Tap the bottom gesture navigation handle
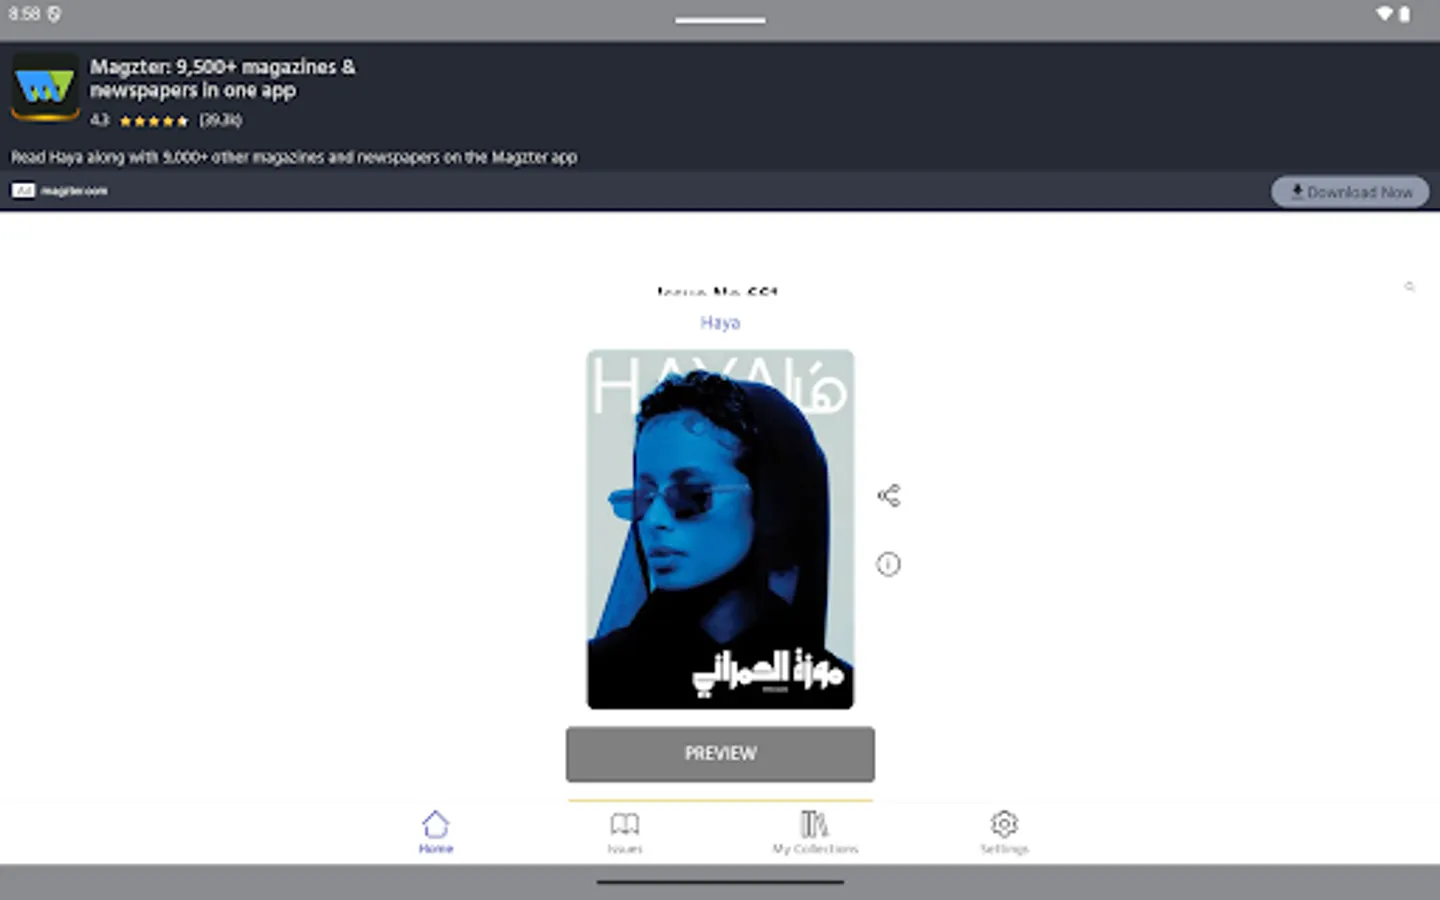The height and width of the screenshot is (900, 1440). click(x=719, y=882)
